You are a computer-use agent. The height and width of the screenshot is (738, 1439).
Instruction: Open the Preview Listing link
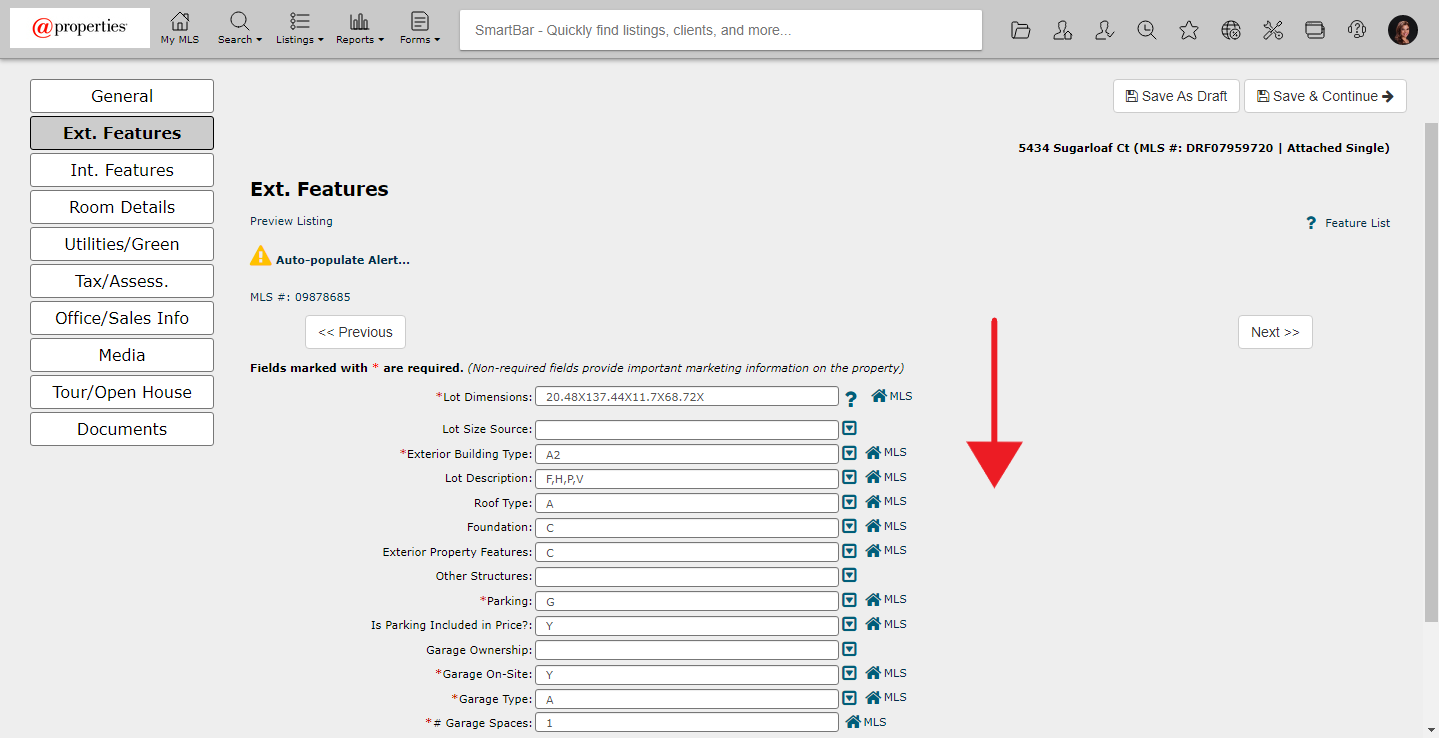pos(291,221)
